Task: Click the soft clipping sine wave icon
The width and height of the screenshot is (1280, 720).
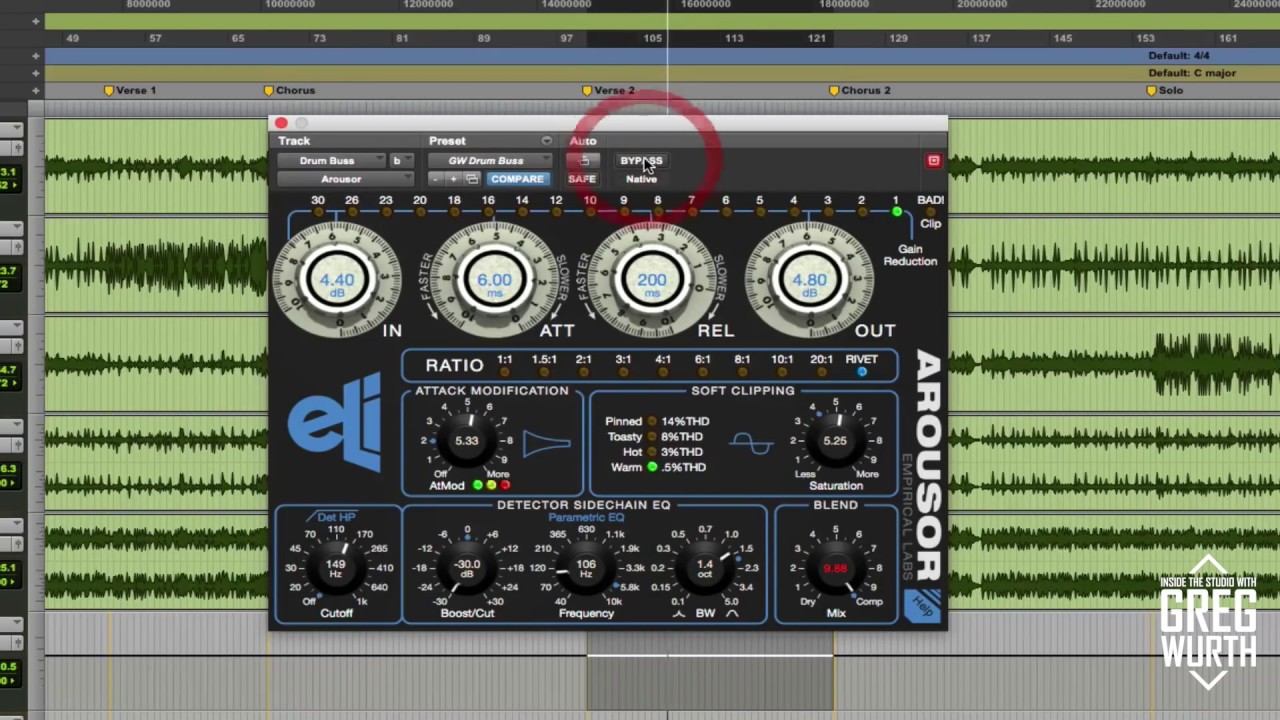Action: tap(751, 441)
